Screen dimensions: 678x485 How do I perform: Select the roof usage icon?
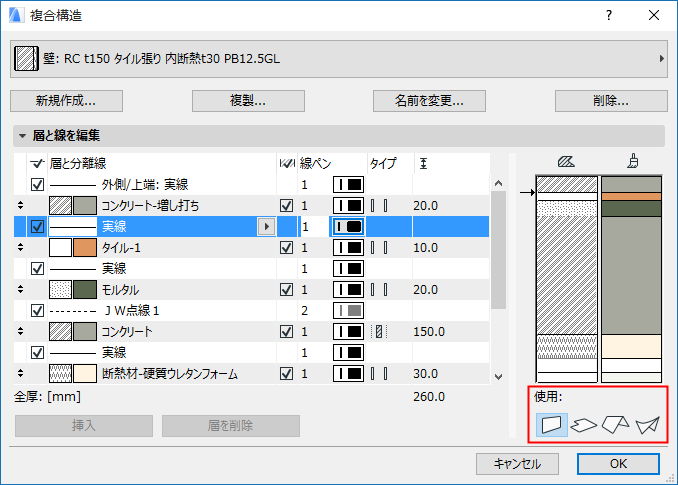(x=615, y=424)
